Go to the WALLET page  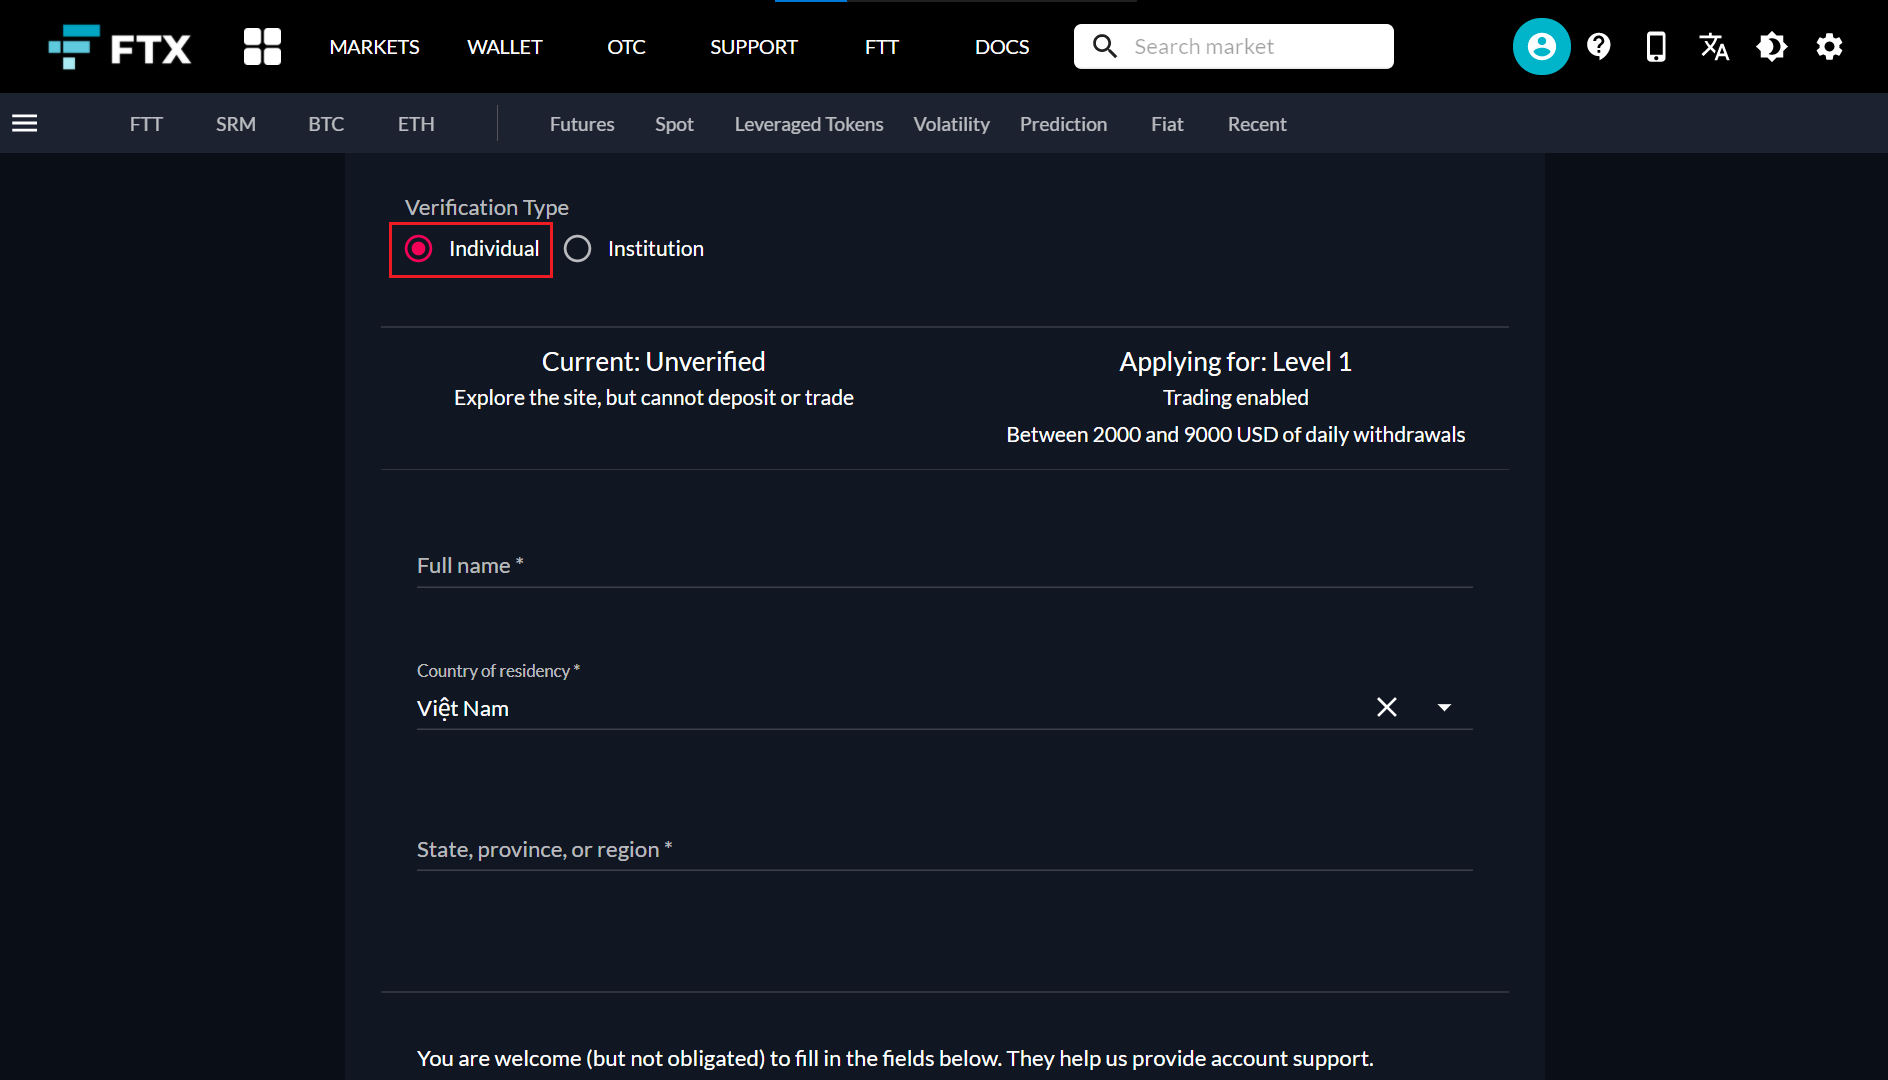tap(504, 47)
